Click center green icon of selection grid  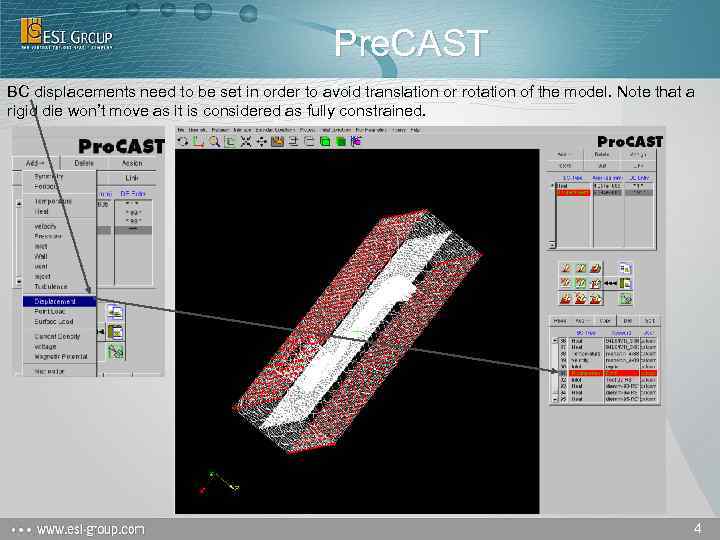pos(580,283)
